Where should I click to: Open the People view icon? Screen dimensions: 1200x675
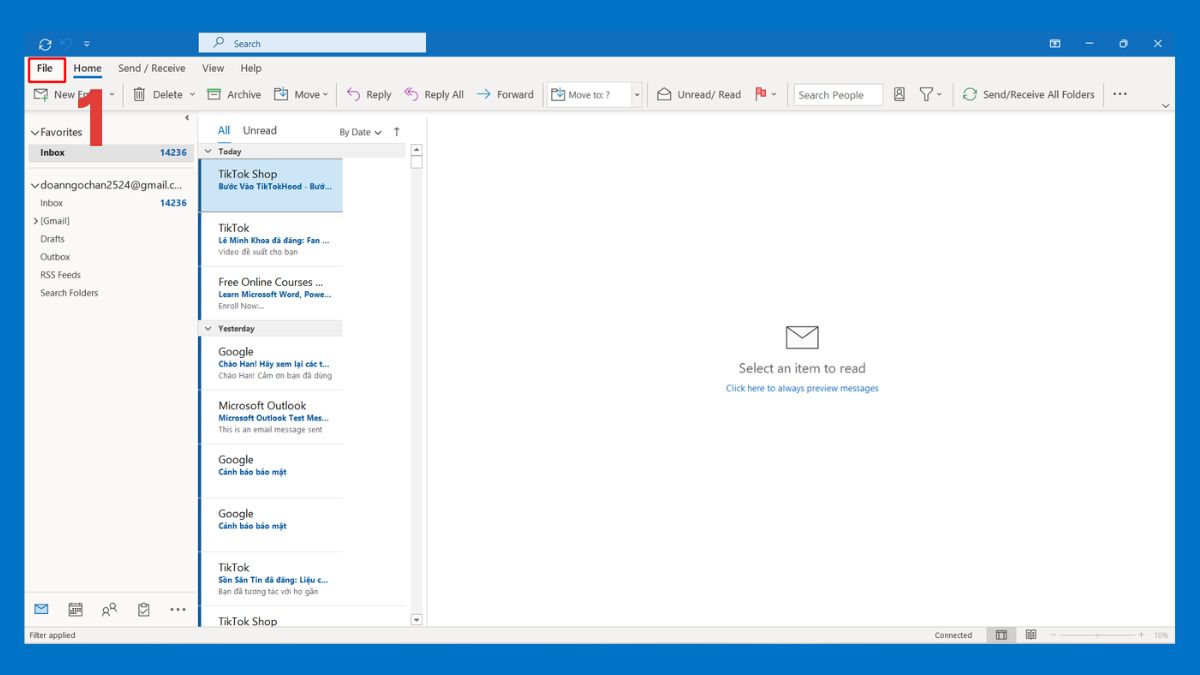[x=109, y=609]
